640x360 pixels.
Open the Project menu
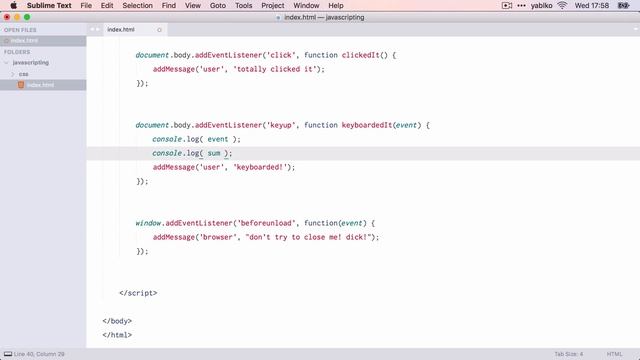[x=273, y=5]
